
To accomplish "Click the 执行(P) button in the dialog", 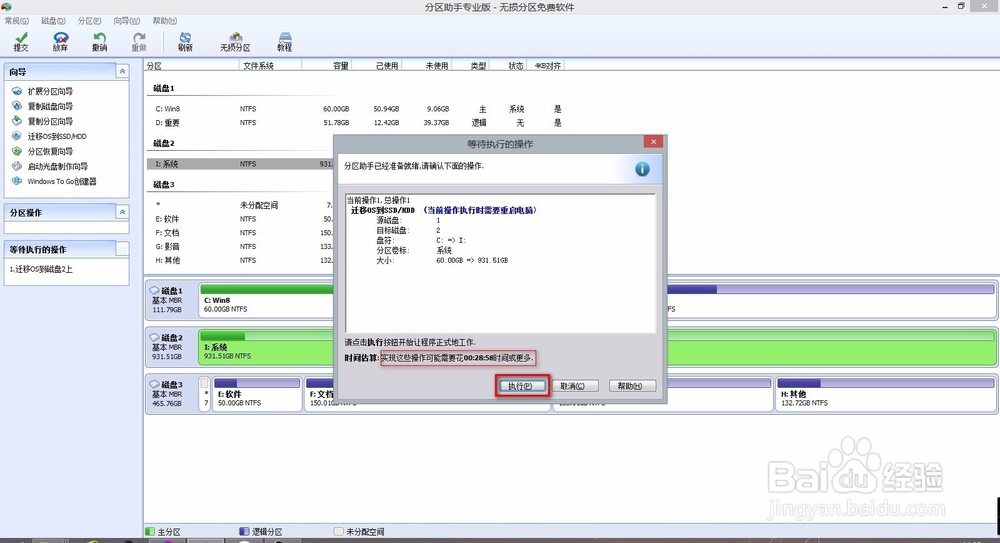I will click(x=522, y=386).
